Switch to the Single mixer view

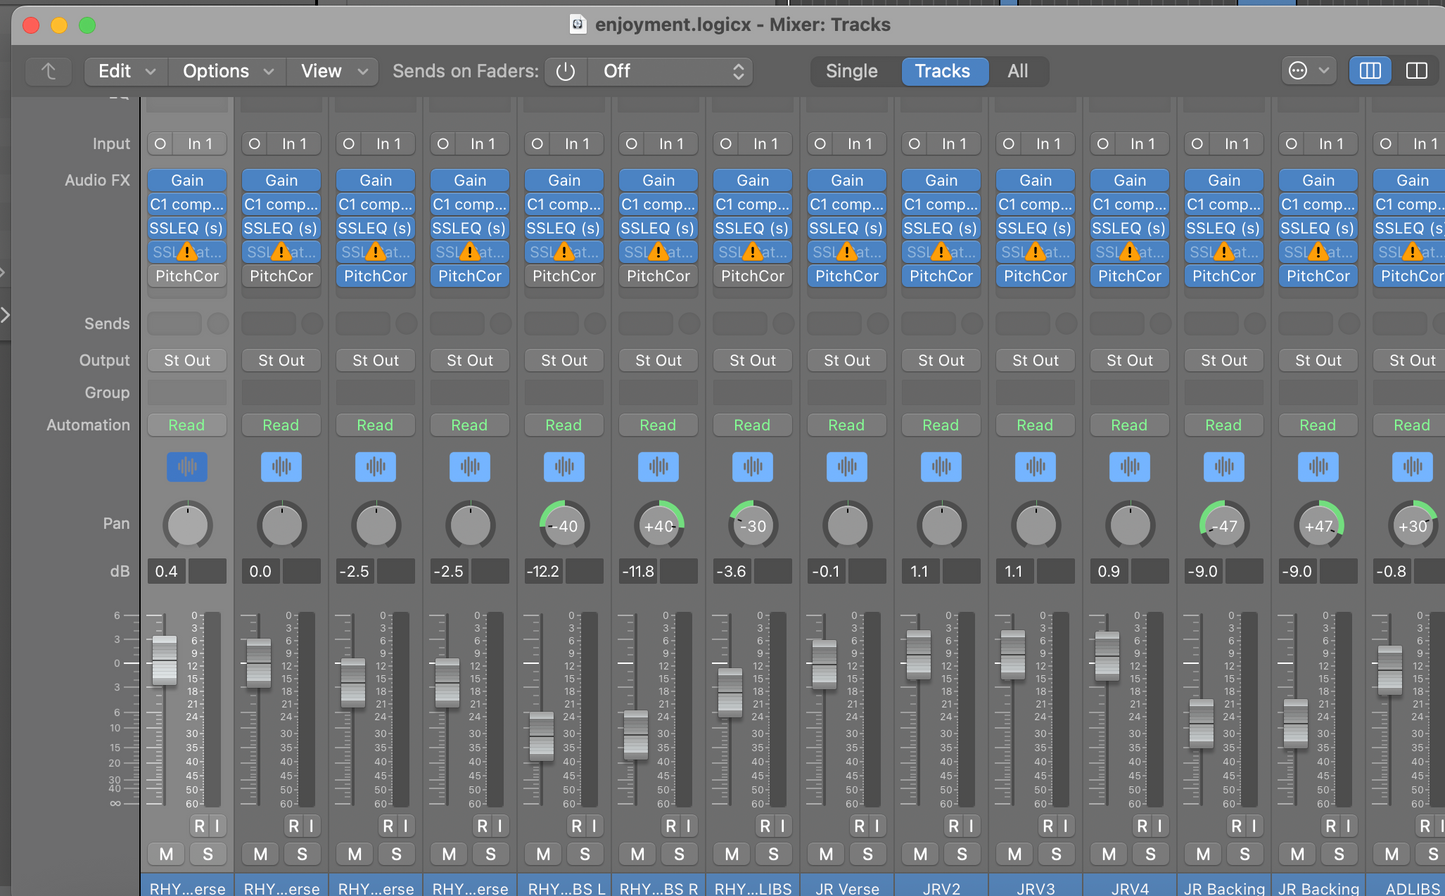pos(851,71)
